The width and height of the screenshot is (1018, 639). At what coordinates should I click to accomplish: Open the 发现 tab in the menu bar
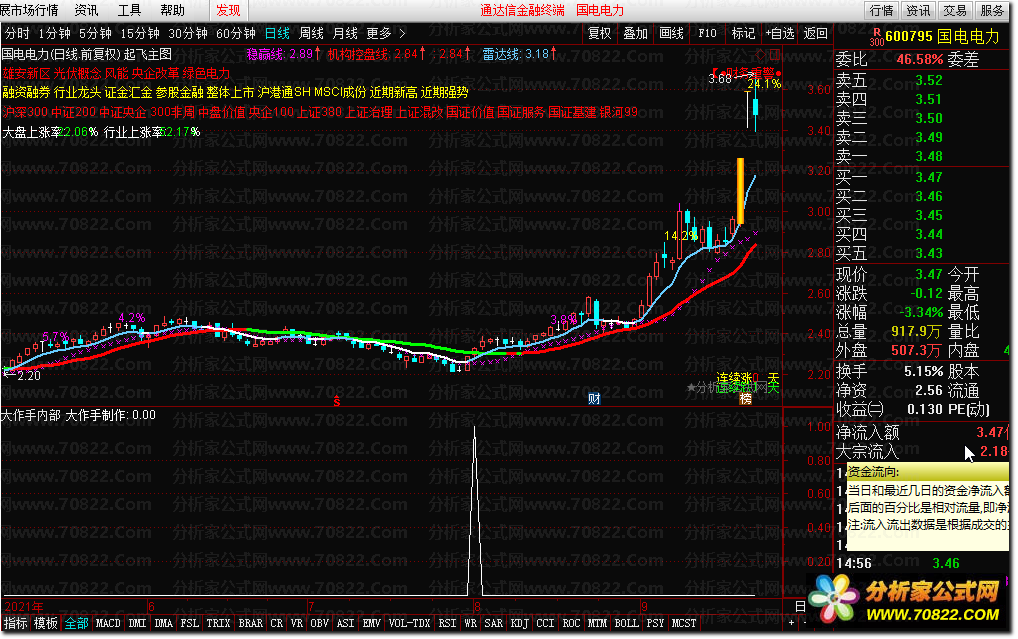228,10
